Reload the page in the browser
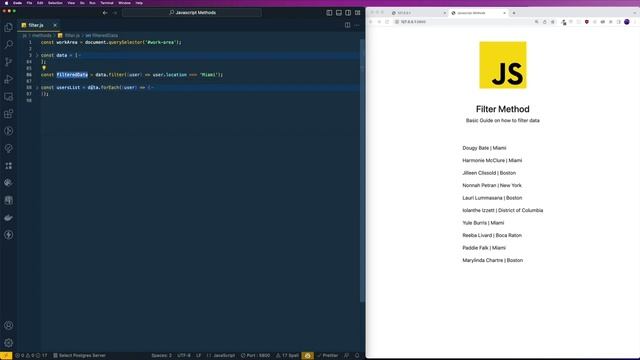Image resolution: width=640 pixels, height=360 pixels. (x=387, y=22)
